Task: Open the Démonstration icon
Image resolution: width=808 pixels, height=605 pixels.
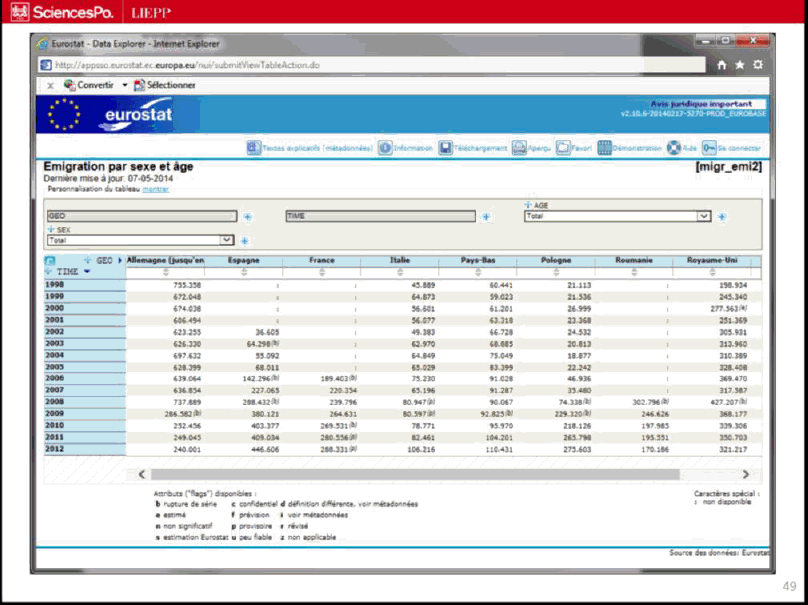Action: point(603,147)
